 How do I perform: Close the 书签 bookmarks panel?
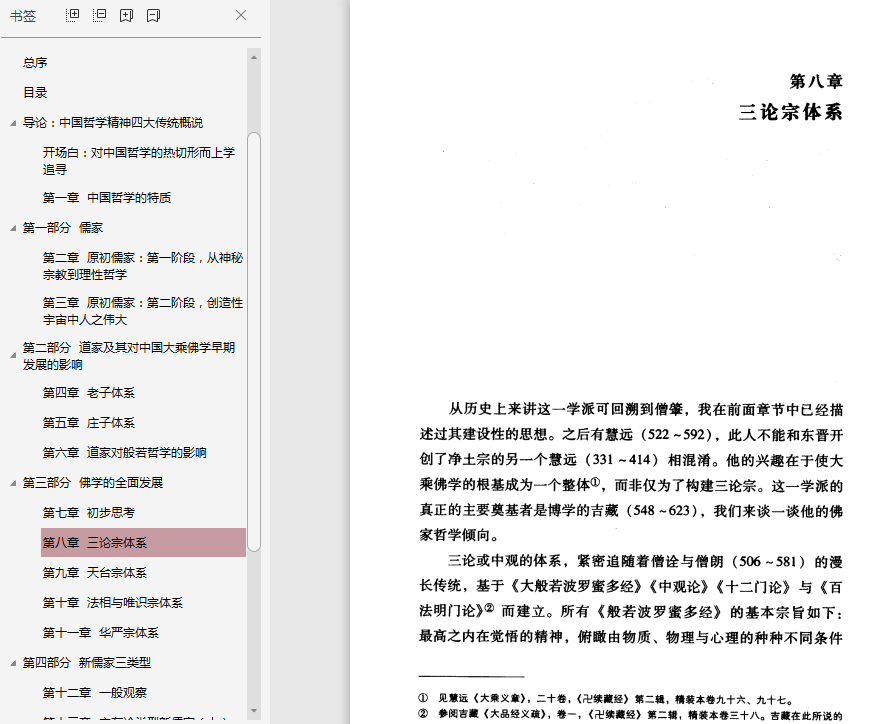241,15
